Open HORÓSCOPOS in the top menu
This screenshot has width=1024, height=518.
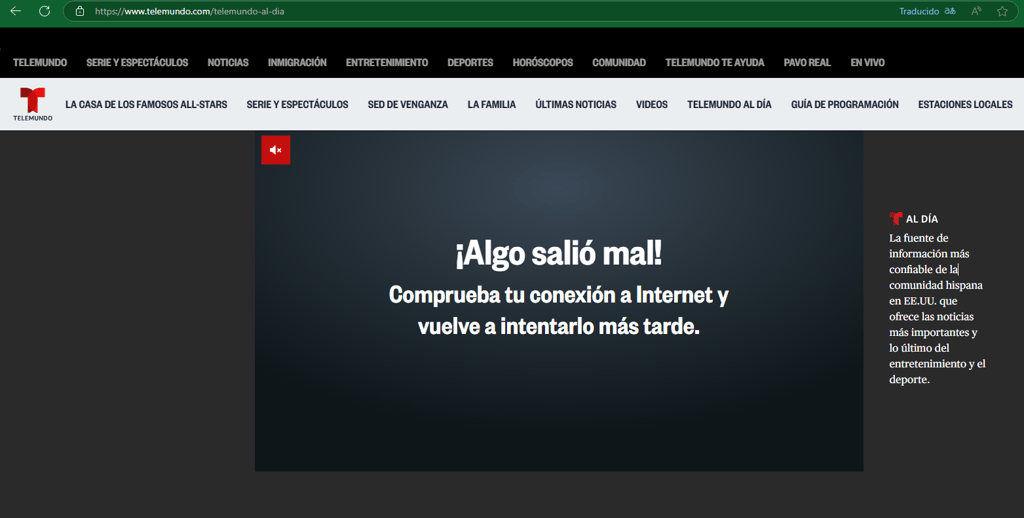coord(543,63)
